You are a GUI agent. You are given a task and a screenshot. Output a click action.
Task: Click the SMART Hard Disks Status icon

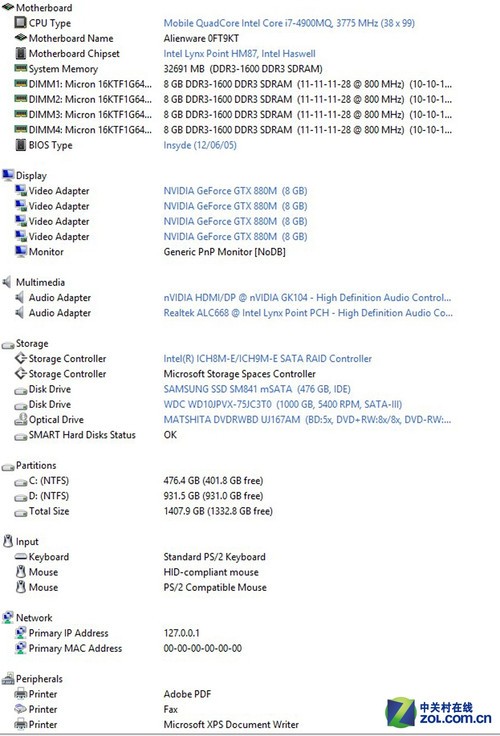coord(20,436)
